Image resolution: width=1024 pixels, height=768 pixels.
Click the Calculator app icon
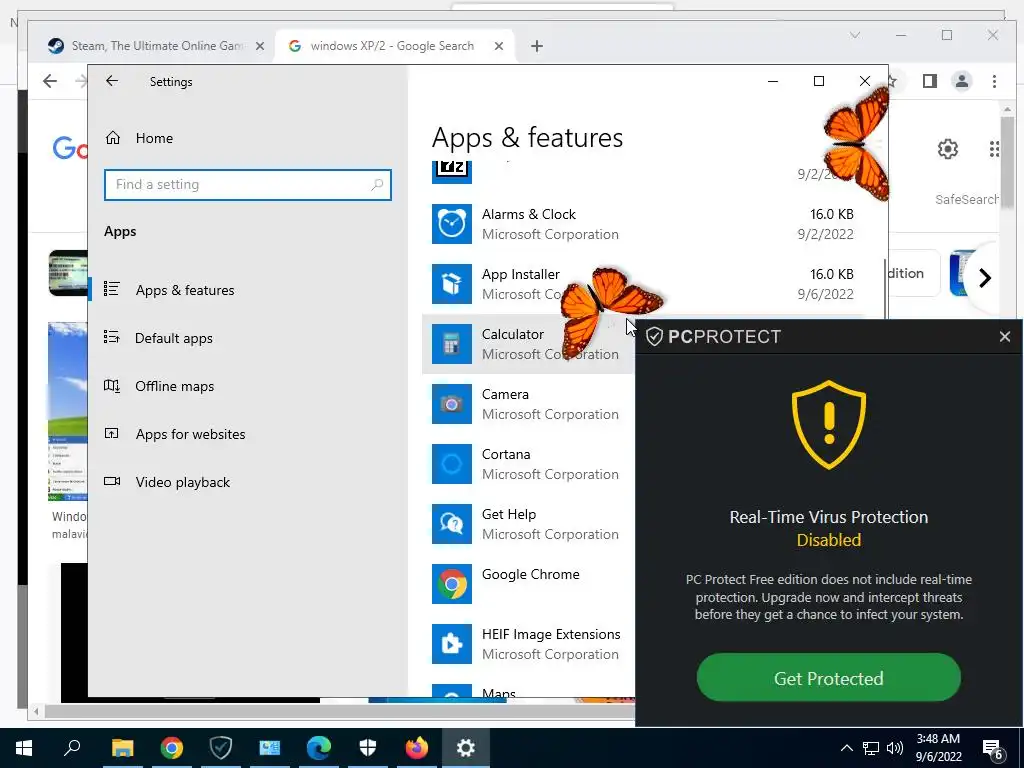pos(452,344)
